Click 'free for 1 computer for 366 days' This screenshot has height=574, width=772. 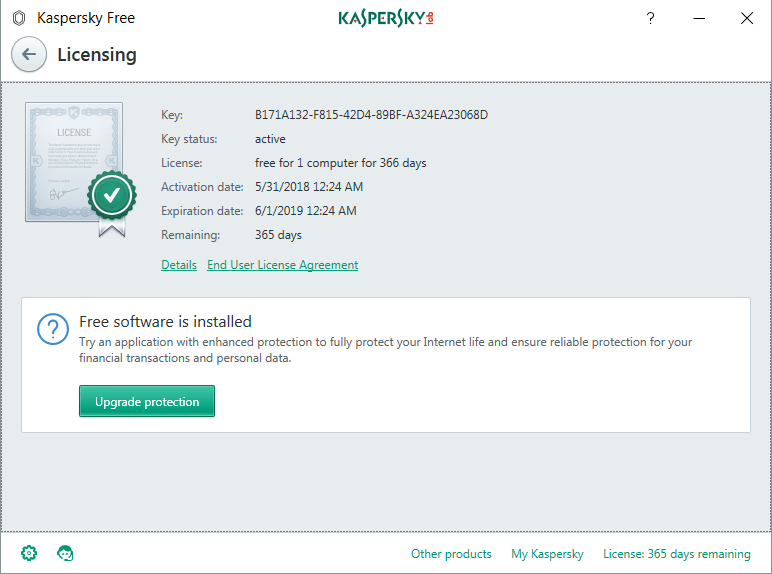(x=340, y=163)
